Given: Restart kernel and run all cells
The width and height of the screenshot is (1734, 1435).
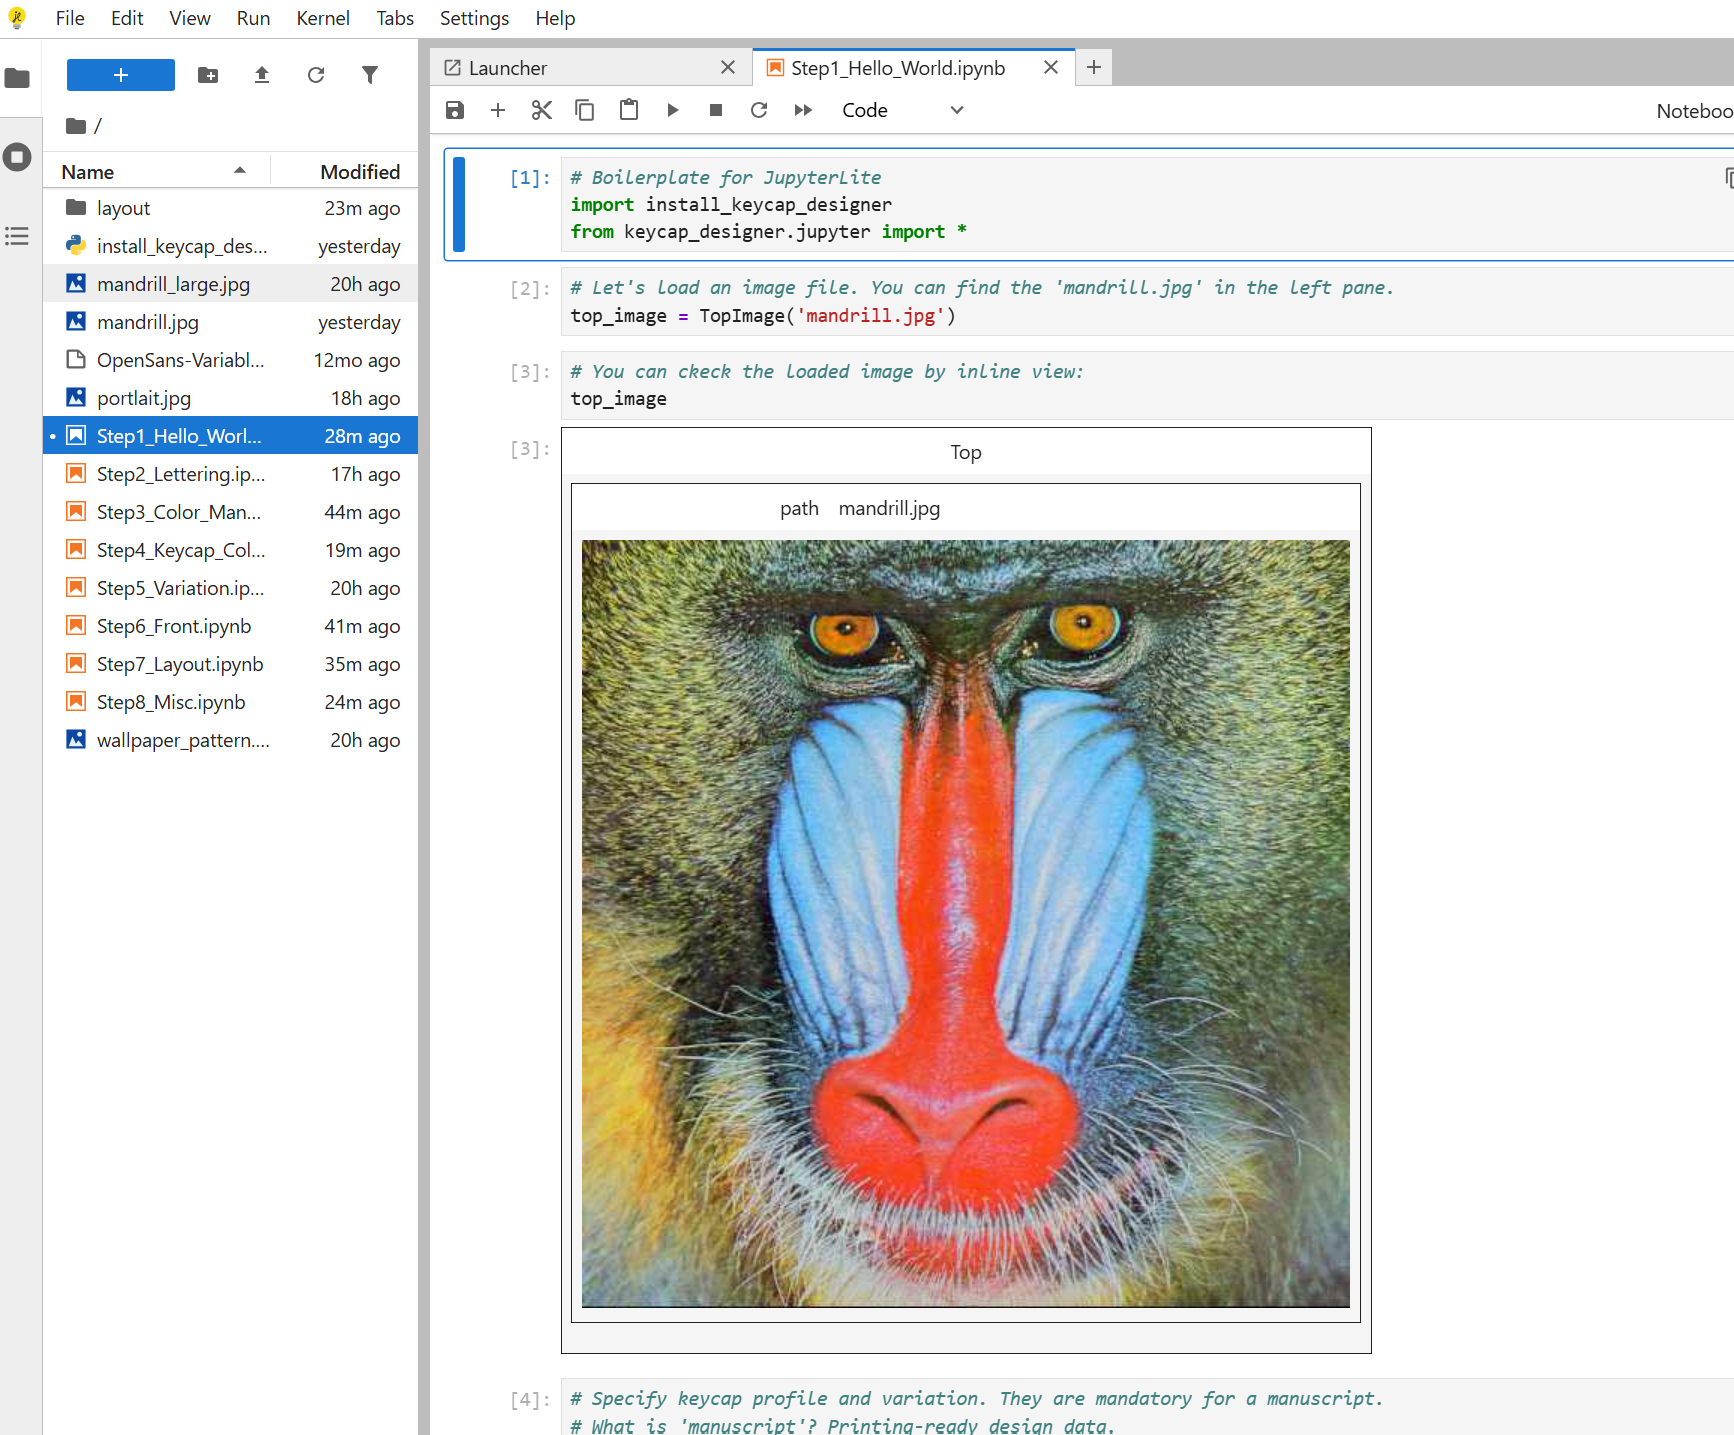Looking at the screenshot, I should coord(803,110).
